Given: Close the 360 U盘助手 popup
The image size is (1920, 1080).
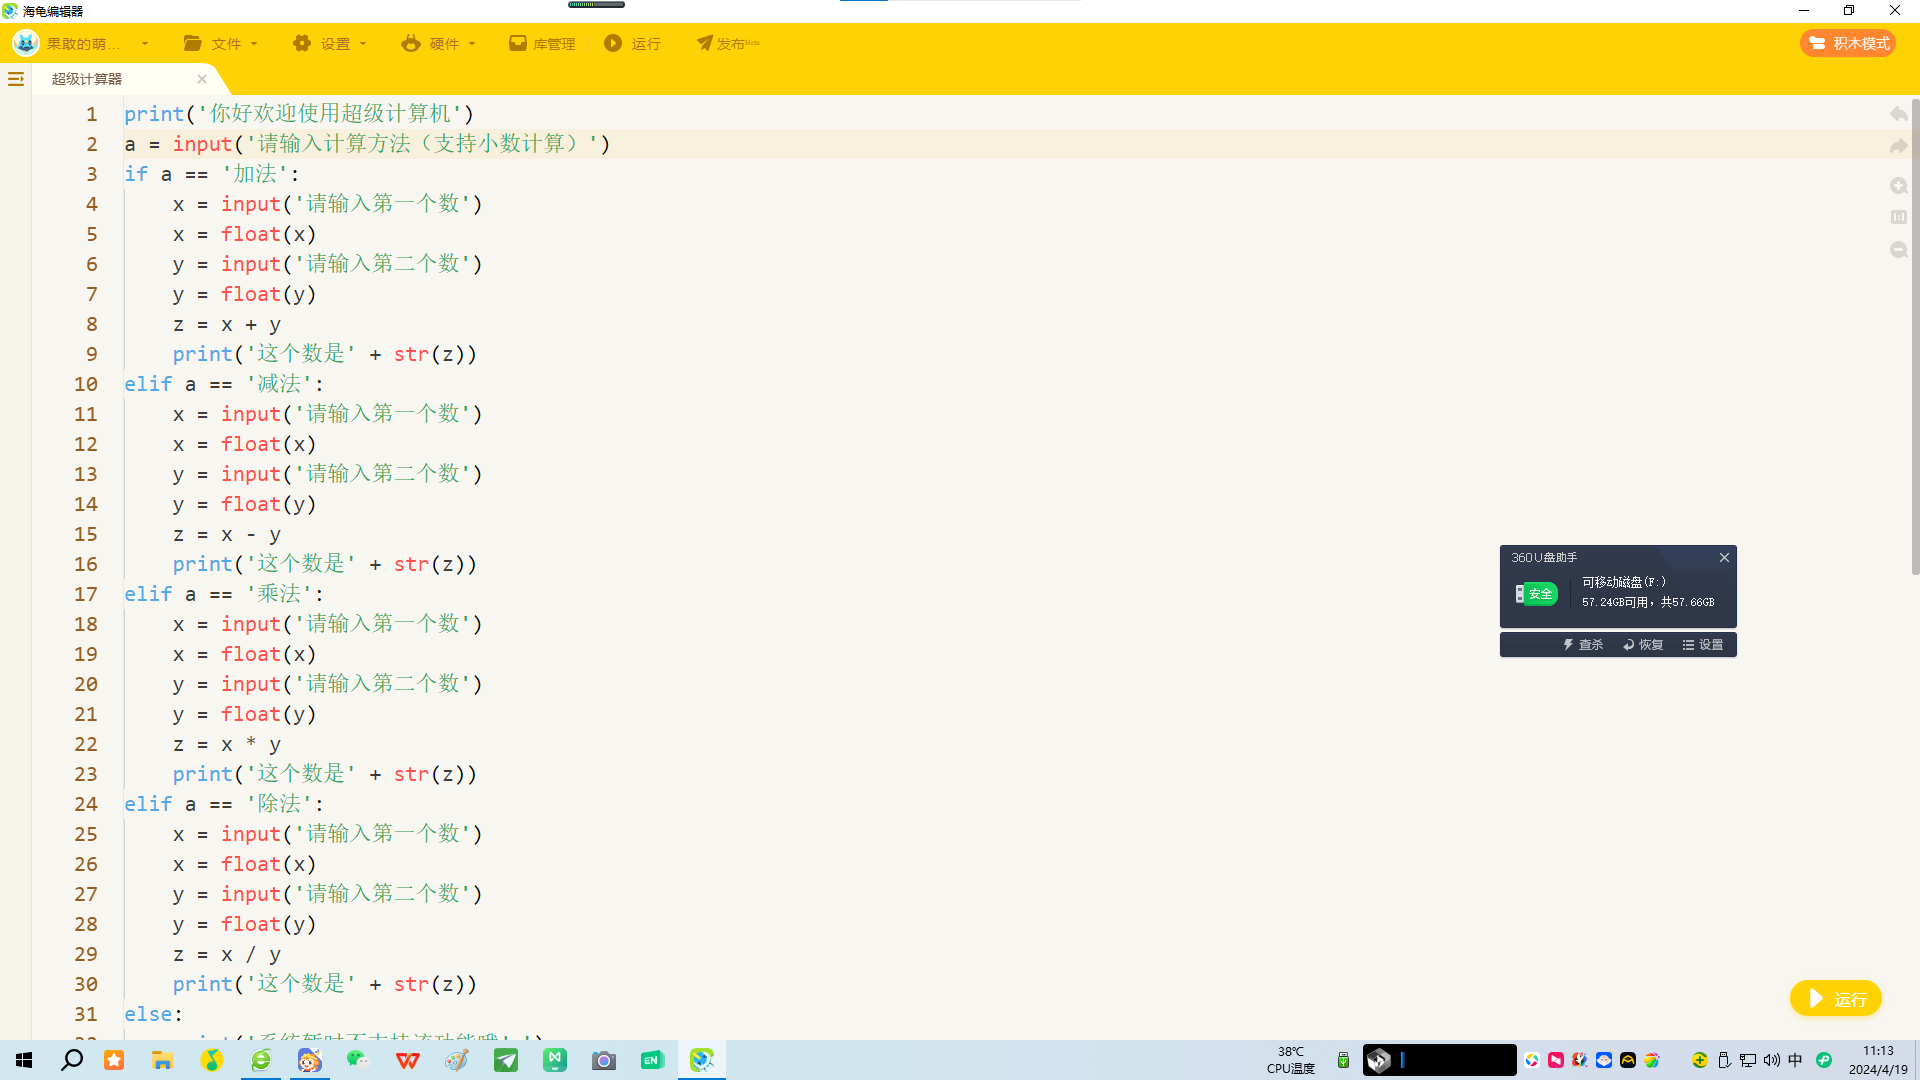Looking at the screenshot, I should [1724, 558].
